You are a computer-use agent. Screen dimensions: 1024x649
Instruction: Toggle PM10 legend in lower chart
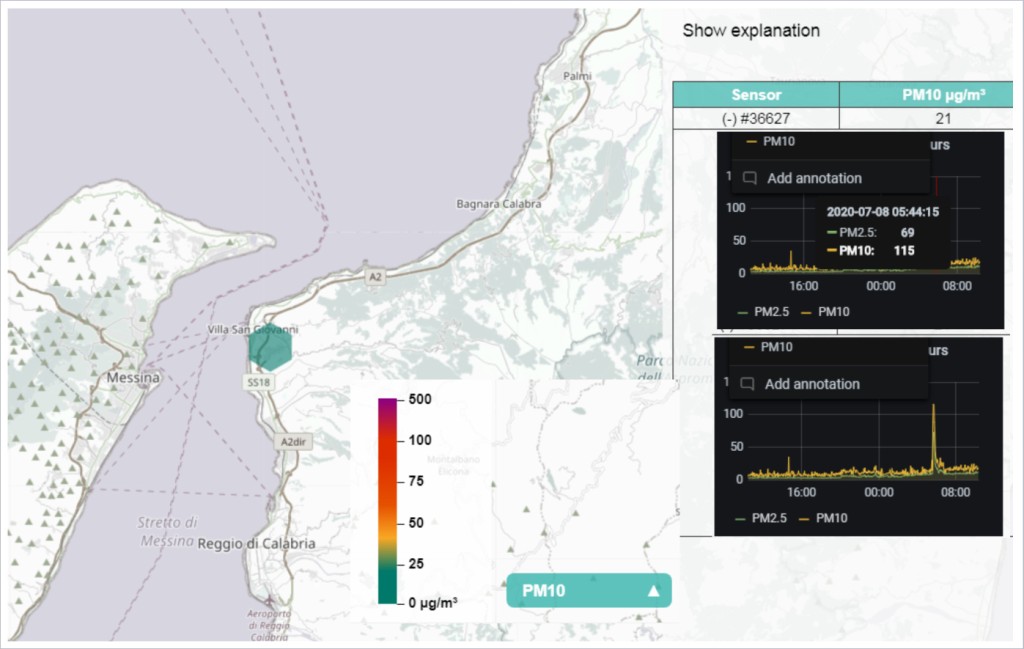click(823, 518)
